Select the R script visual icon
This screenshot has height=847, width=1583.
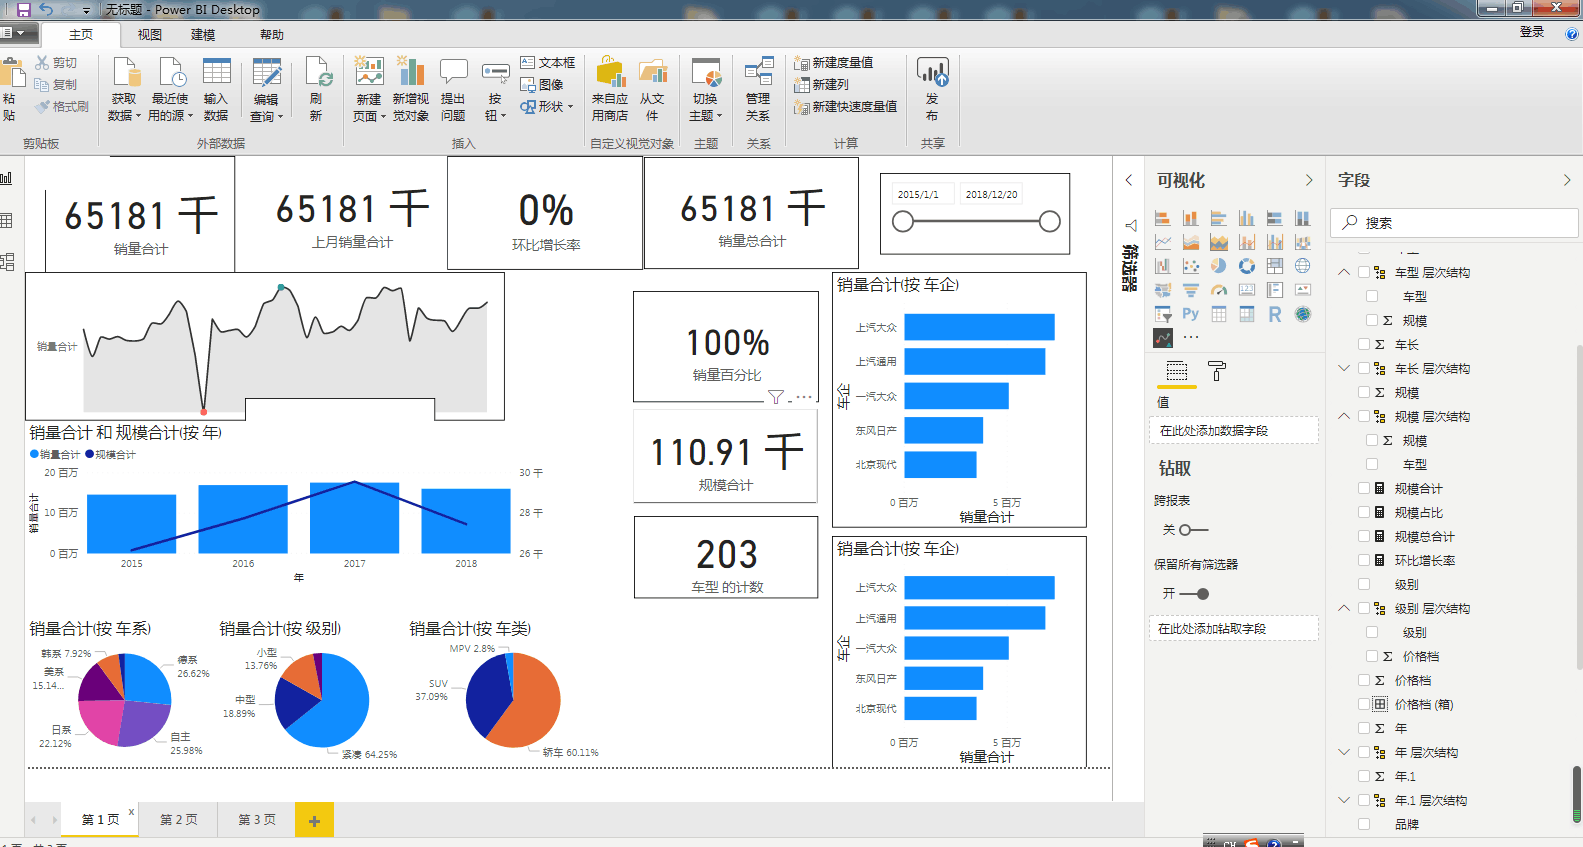click(x=1274, y=314)
